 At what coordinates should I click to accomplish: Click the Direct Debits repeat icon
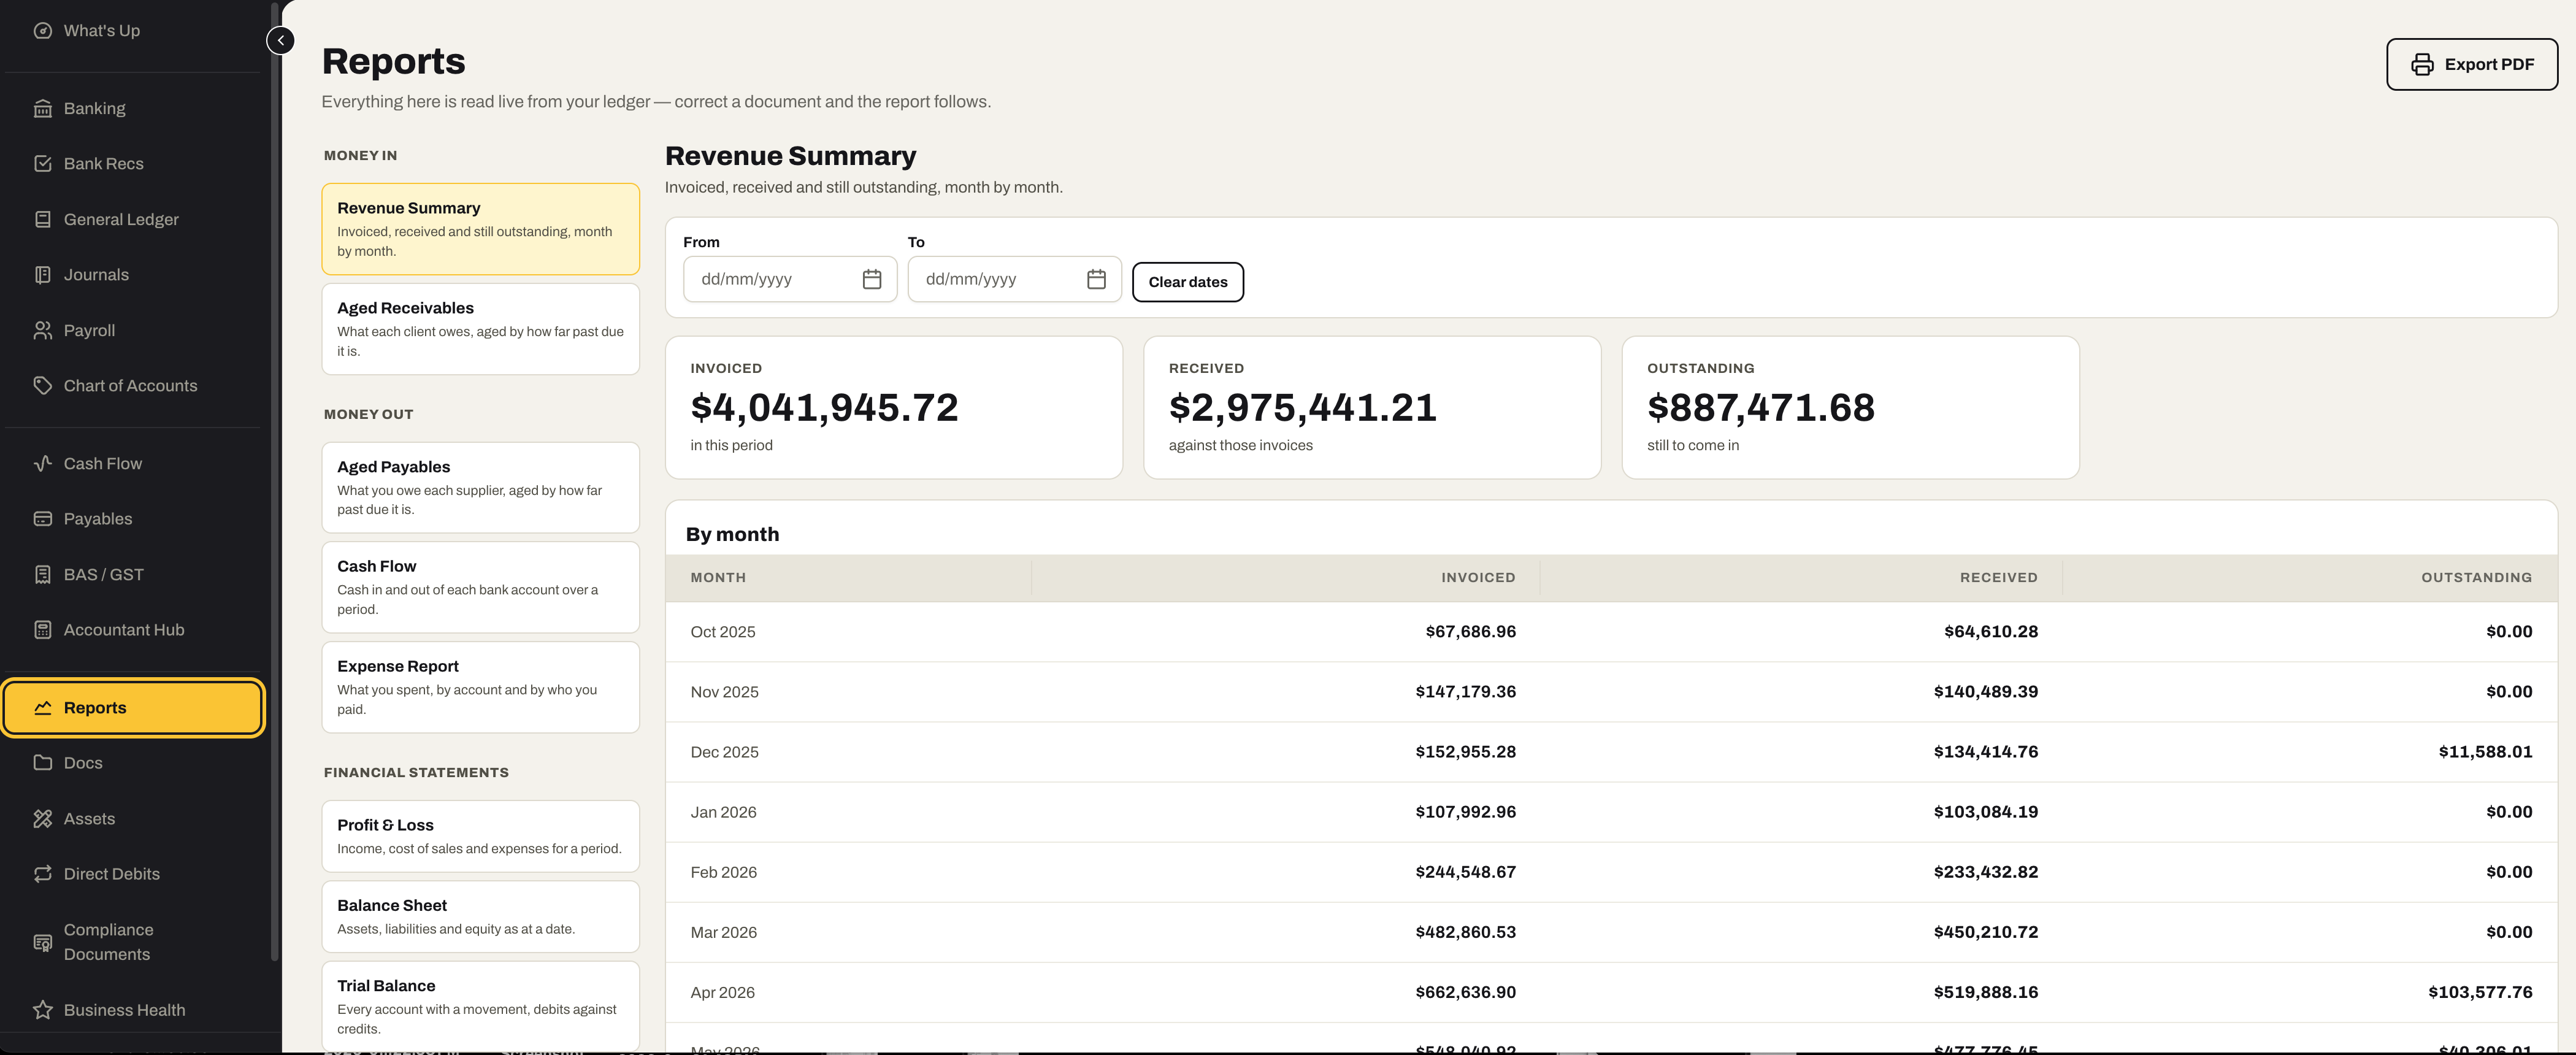point(42,874)
